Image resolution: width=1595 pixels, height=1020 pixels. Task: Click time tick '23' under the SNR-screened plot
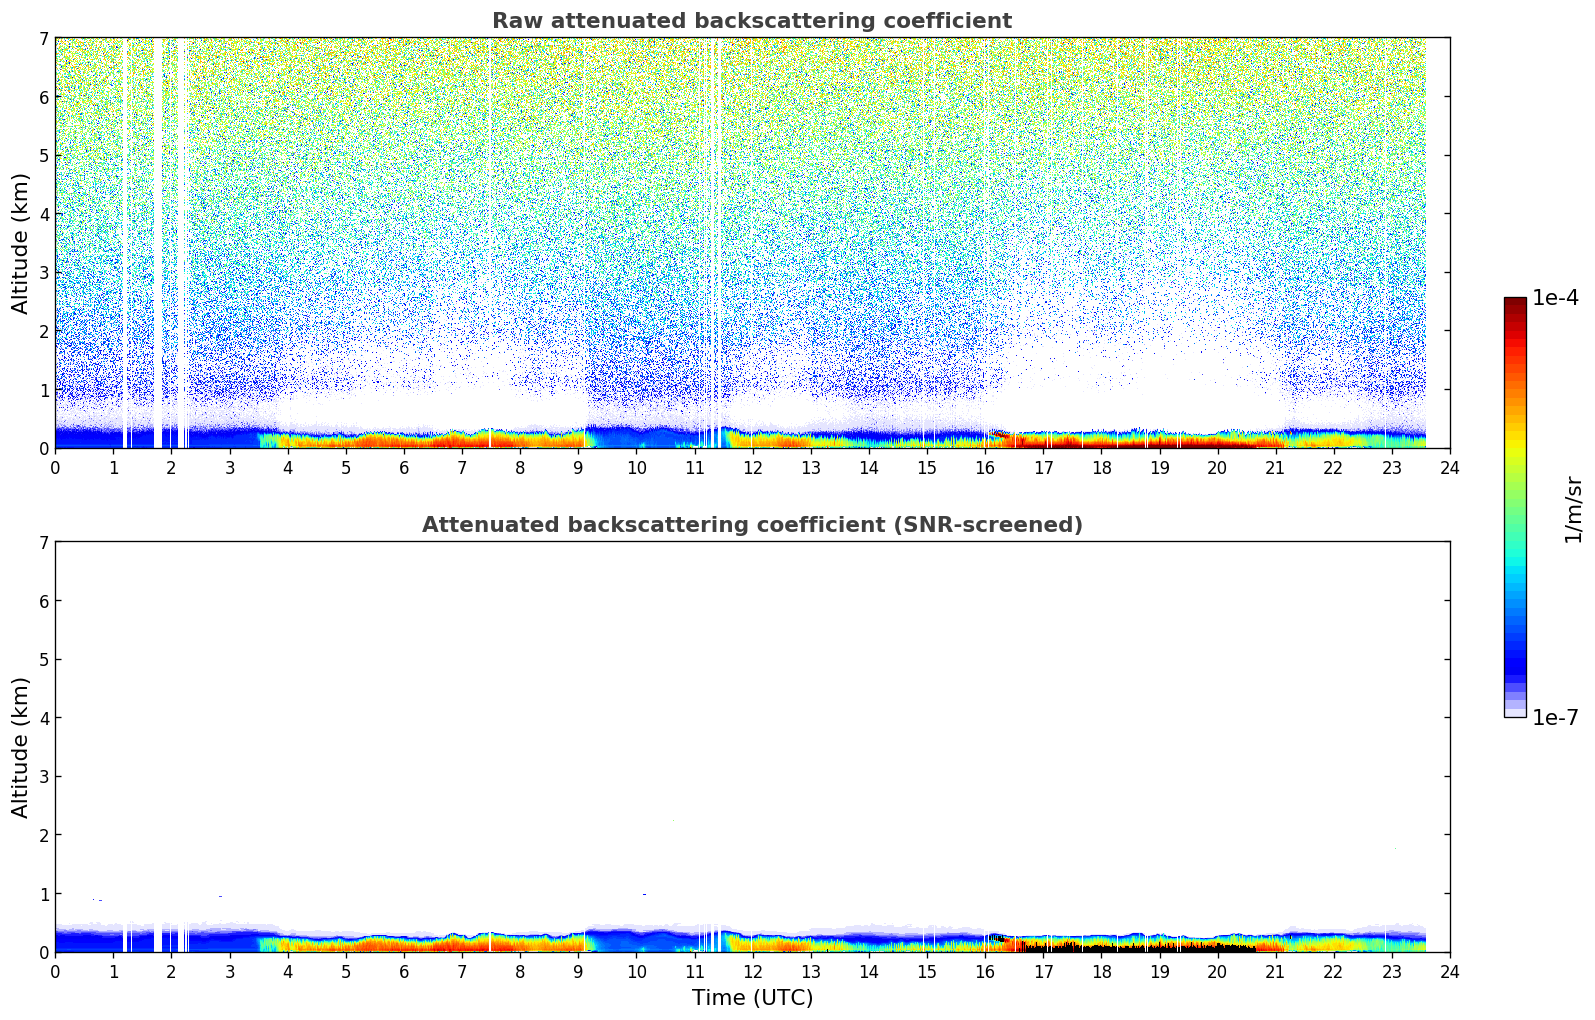pyautogui.click(x=1392, y=971)
